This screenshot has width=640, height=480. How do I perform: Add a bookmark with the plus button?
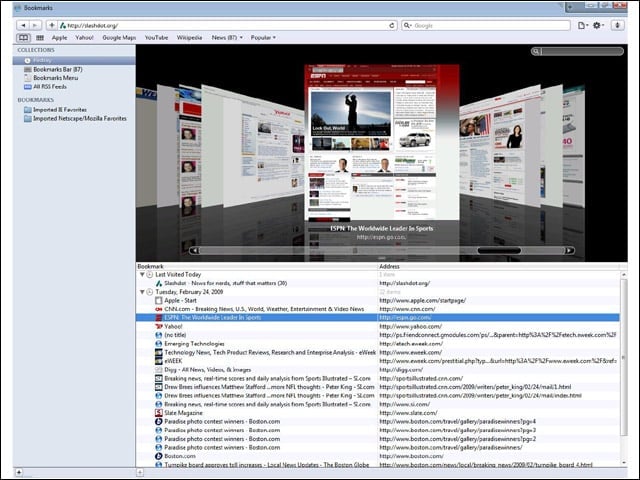[51, 25]
